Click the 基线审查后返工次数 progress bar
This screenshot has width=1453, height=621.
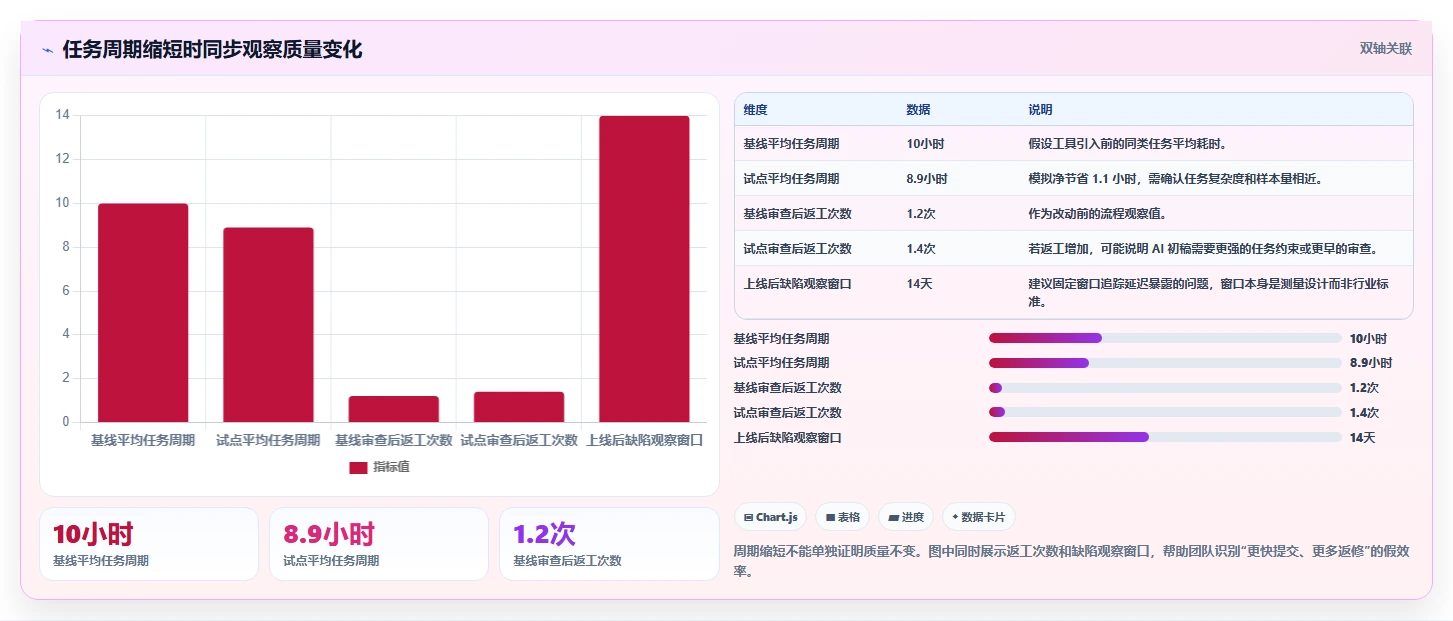pyautogui.click(x=1165, y=388)
